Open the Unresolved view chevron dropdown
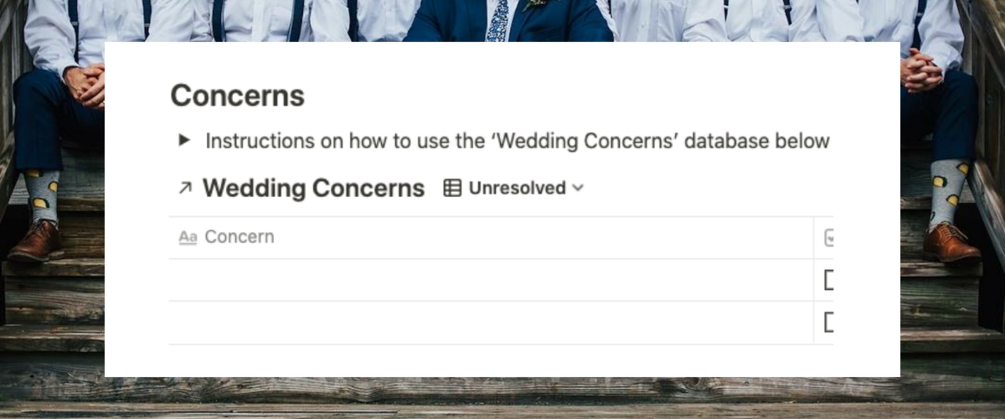This screenshot has width=1005, height=419. (x=578, y=188)
